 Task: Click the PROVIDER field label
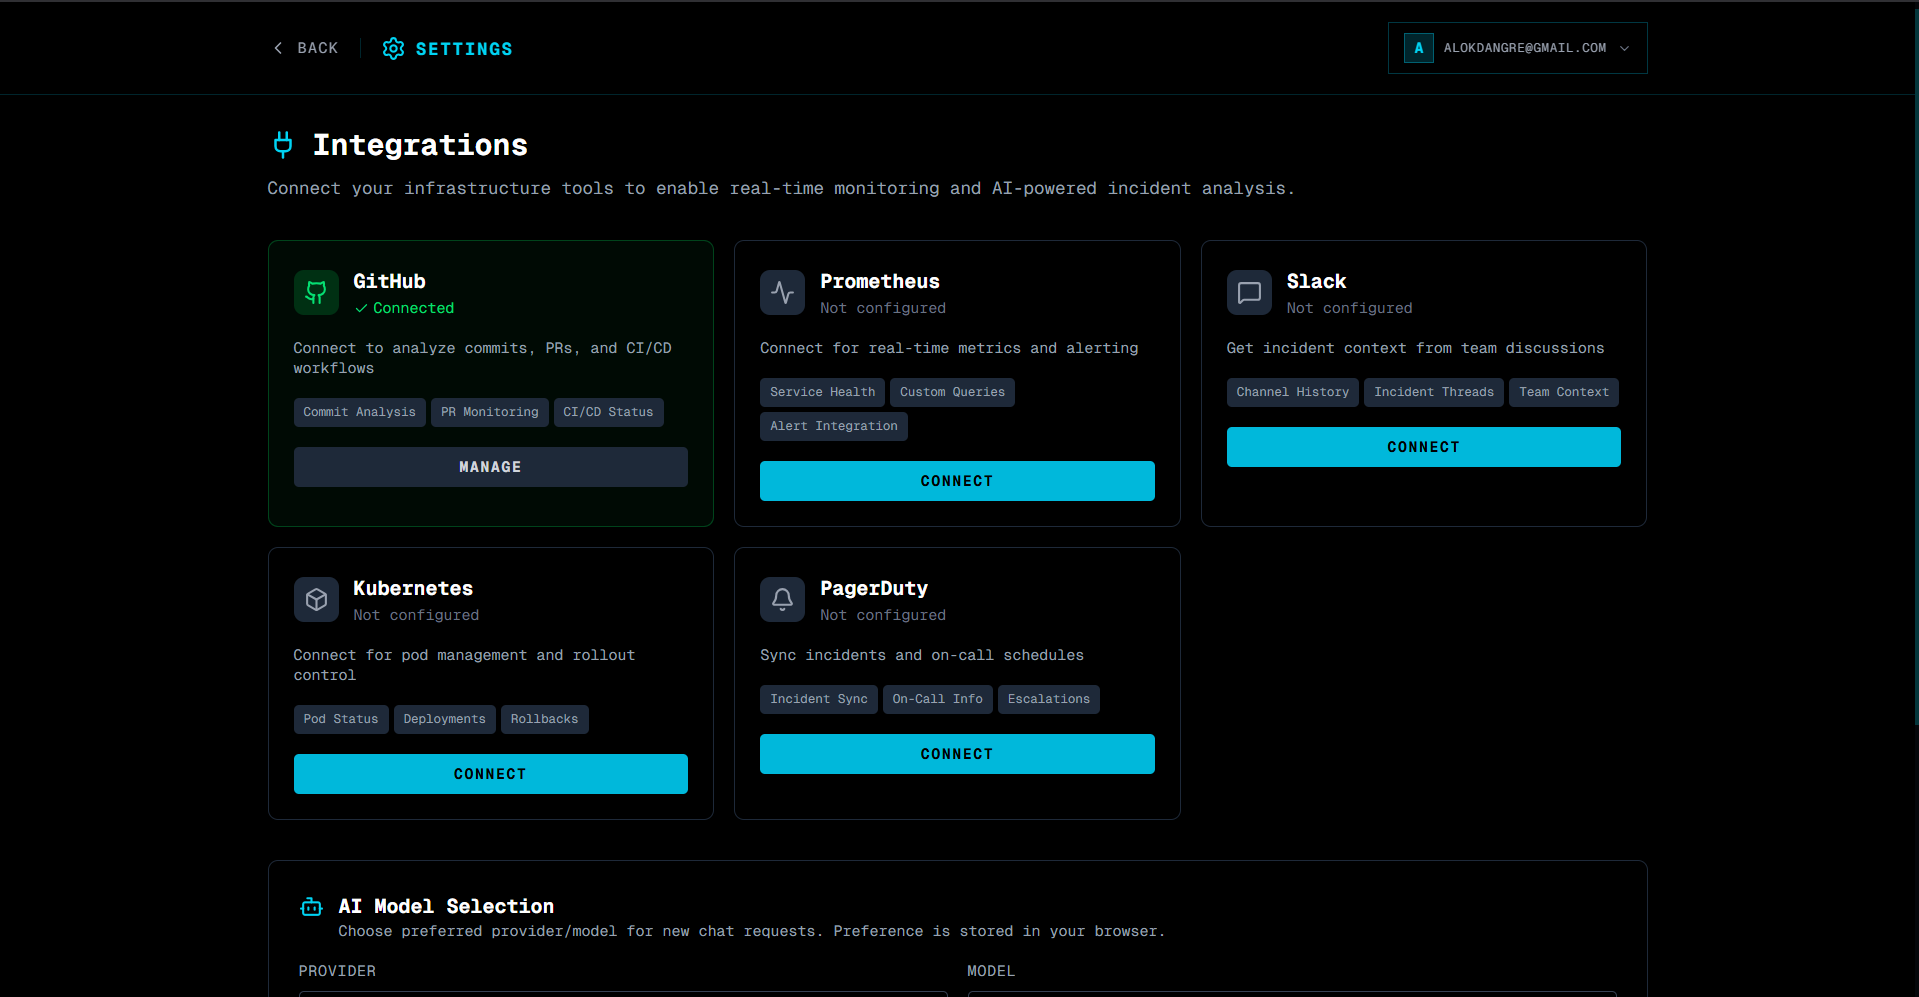click(x=338, y=971)
